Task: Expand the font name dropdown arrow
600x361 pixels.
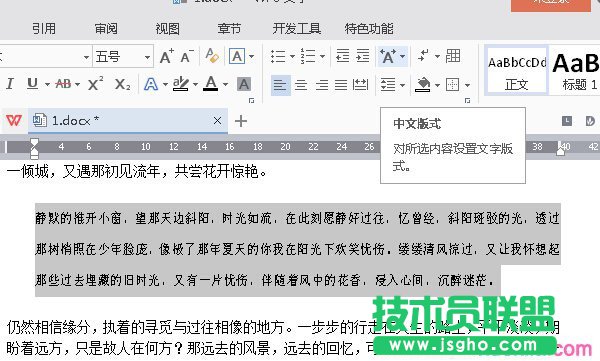Action: (x=86, y=57)
